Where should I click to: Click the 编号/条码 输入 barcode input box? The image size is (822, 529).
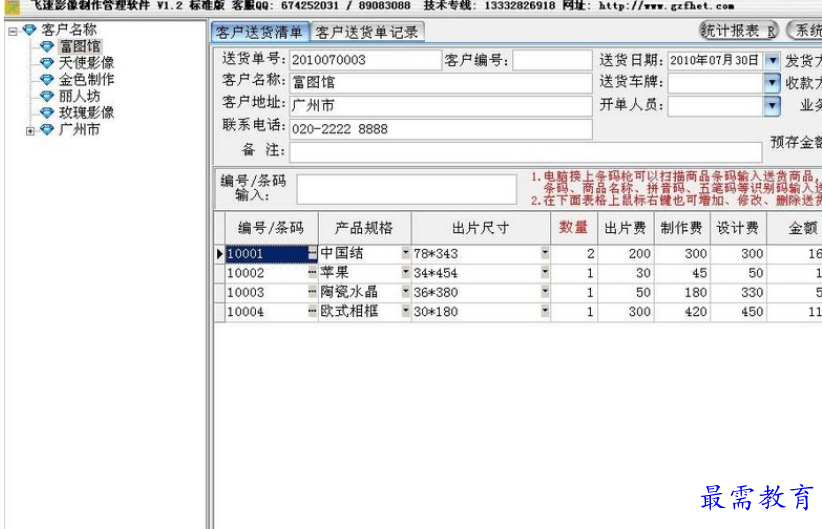point(406,189)
